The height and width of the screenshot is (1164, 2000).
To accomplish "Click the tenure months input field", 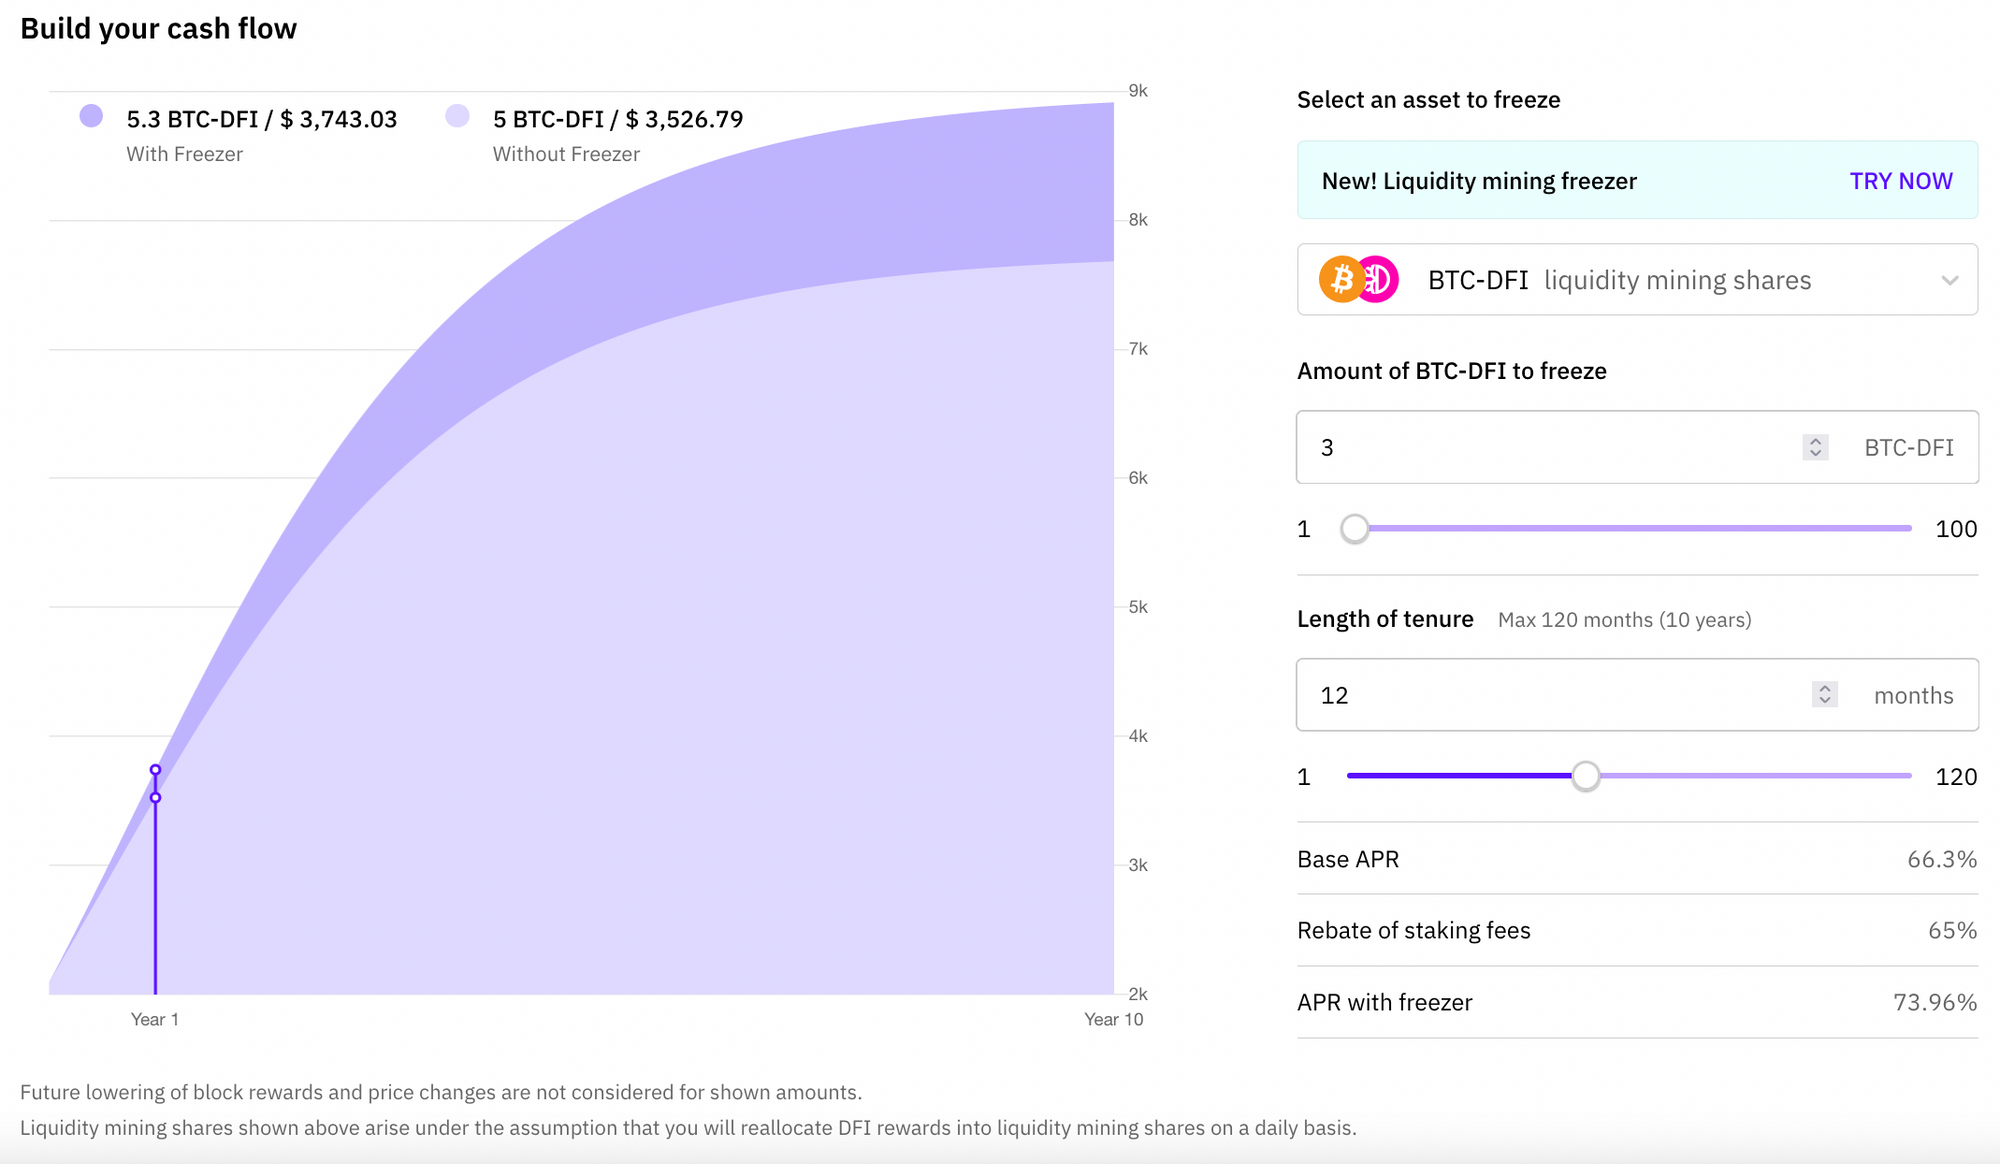I will click(x=1550, y=695).
